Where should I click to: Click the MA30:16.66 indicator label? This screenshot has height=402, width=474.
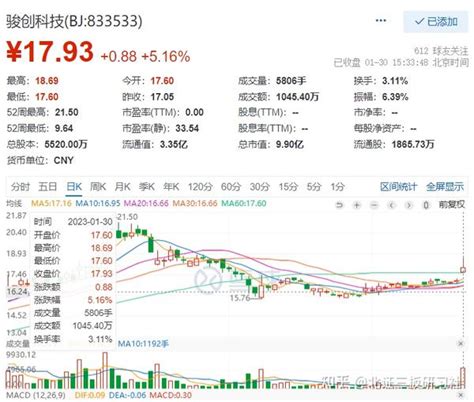tap(195, 203)
